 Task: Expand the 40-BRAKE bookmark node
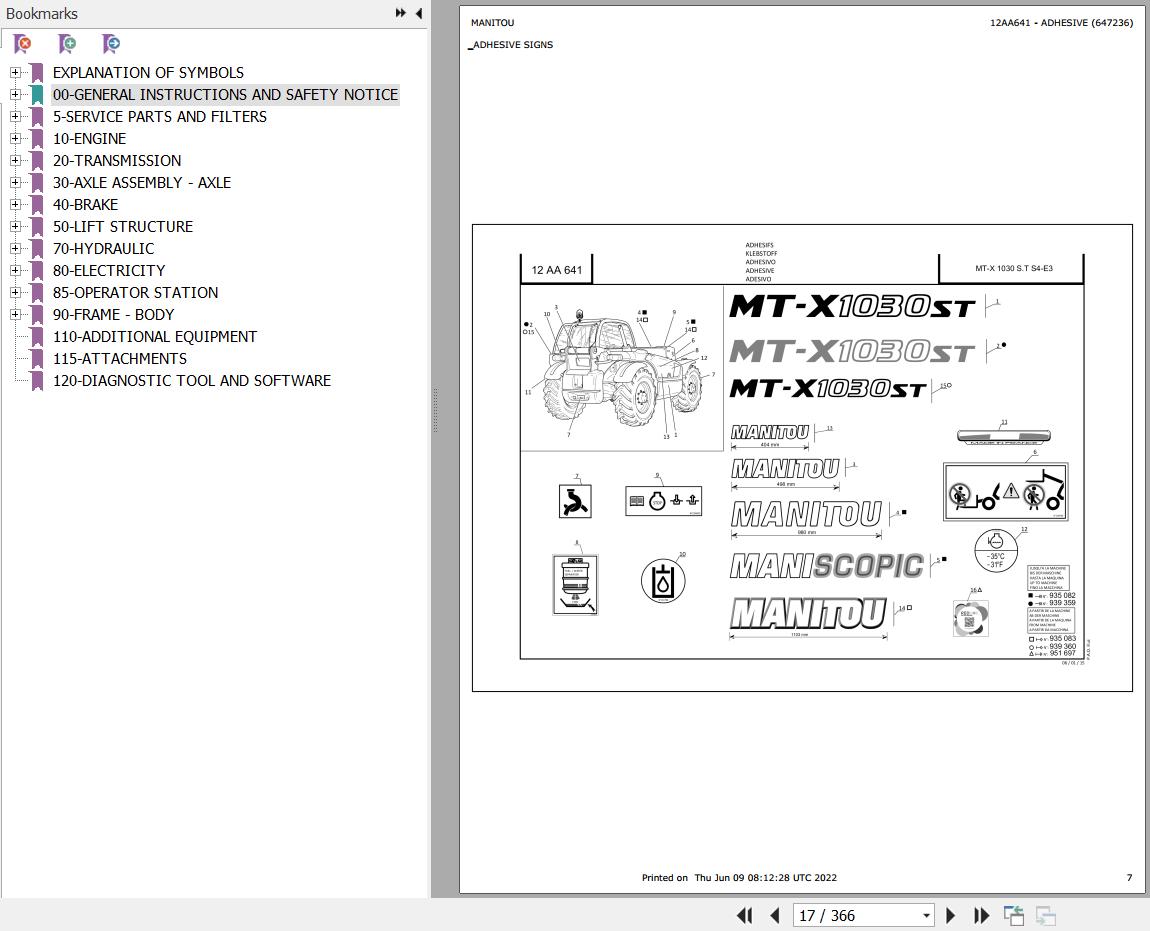pyautogui.click(x=15, y=205)
